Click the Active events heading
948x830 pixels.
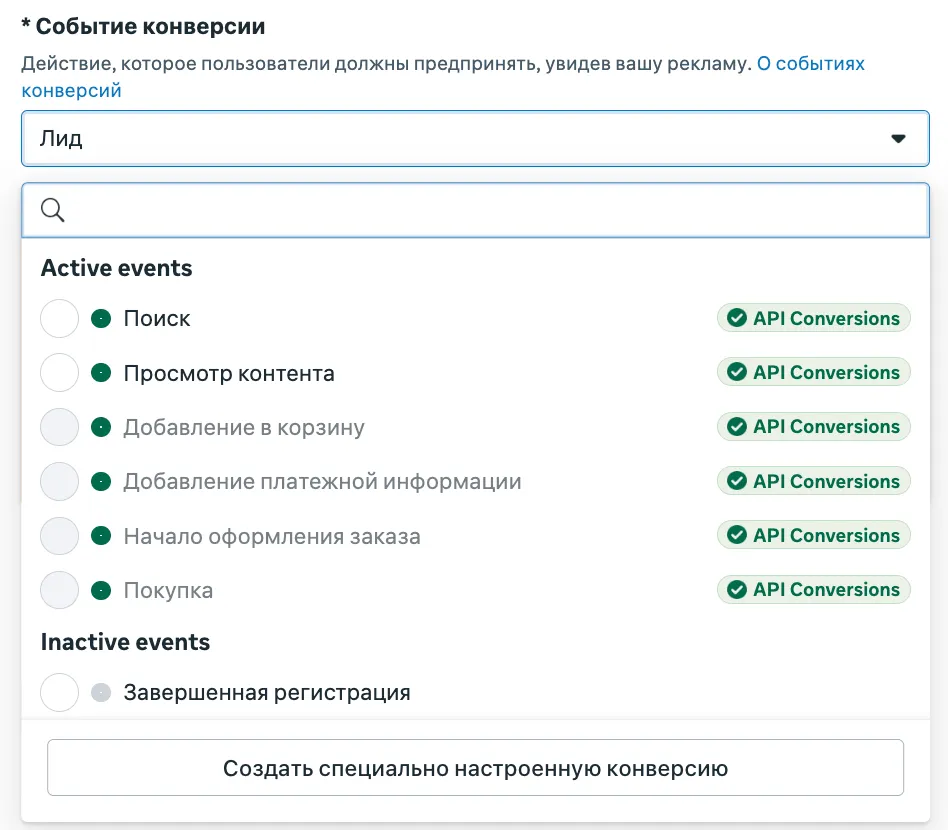(116, 268)
